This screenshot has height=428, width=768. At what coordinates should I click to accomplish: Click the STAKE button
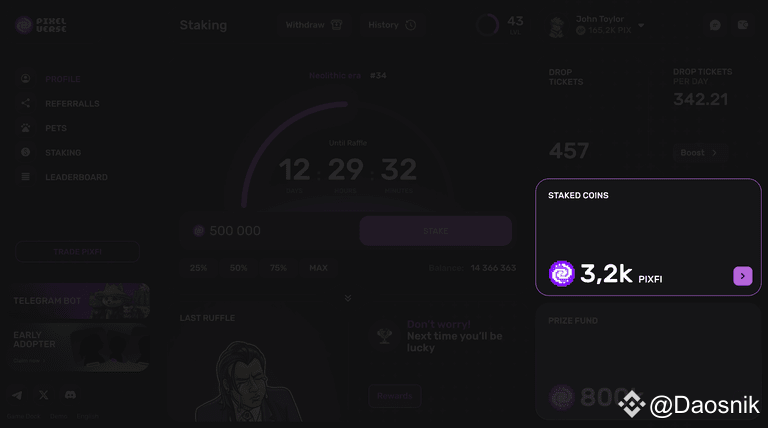435,231
